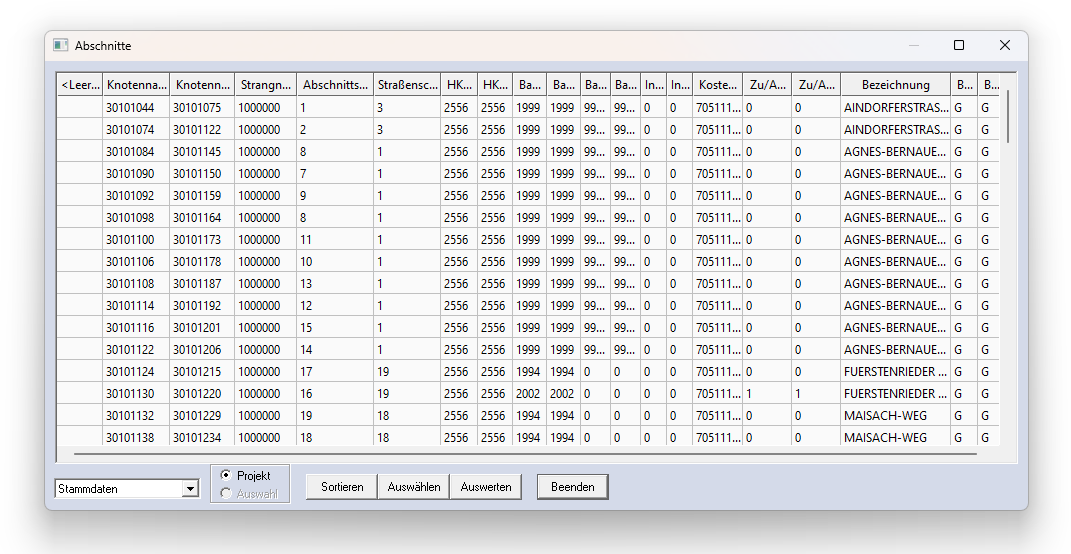
Task: Select the <Leer... column header
Action: [80, 85]
